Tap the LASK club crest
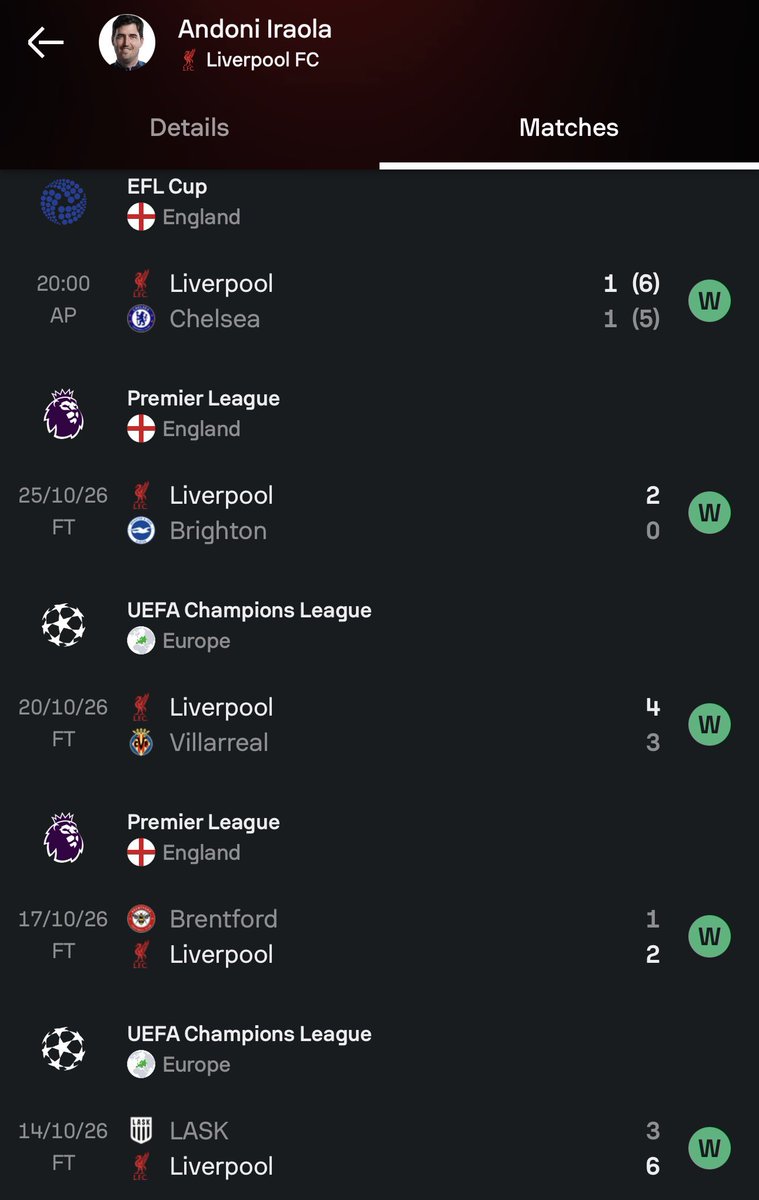Screen dimensions: 759x1200 click(x=141, y=1131)
